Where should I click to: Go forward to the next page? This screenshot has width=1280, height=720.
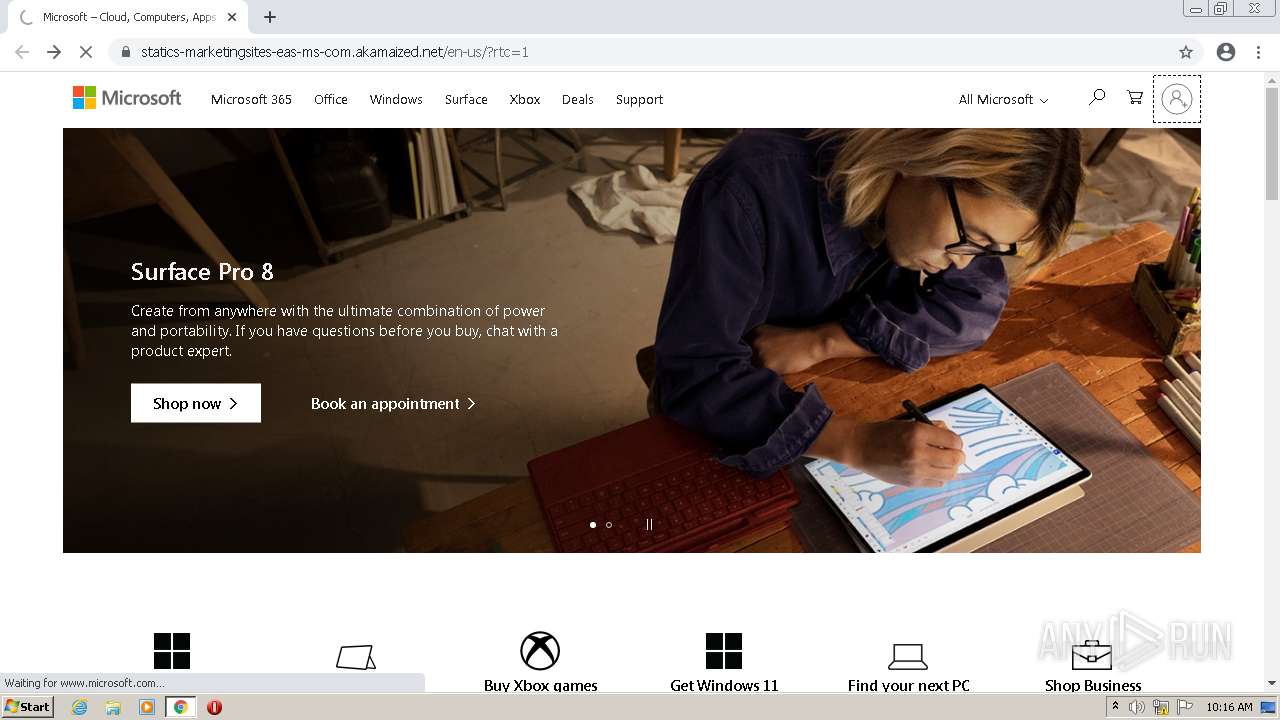[x=54, y=52]
